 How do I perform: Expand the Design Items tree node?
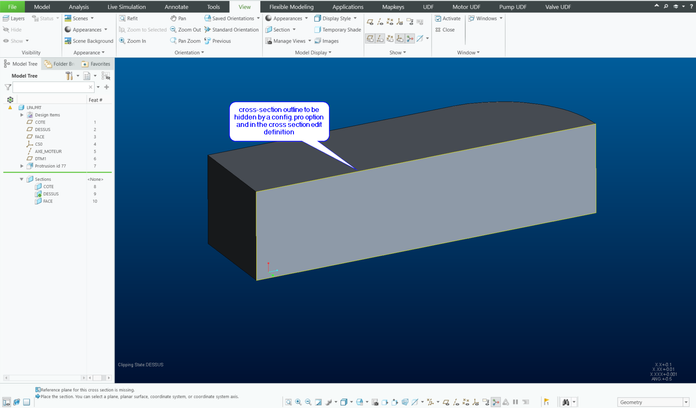tap(22, 115)
